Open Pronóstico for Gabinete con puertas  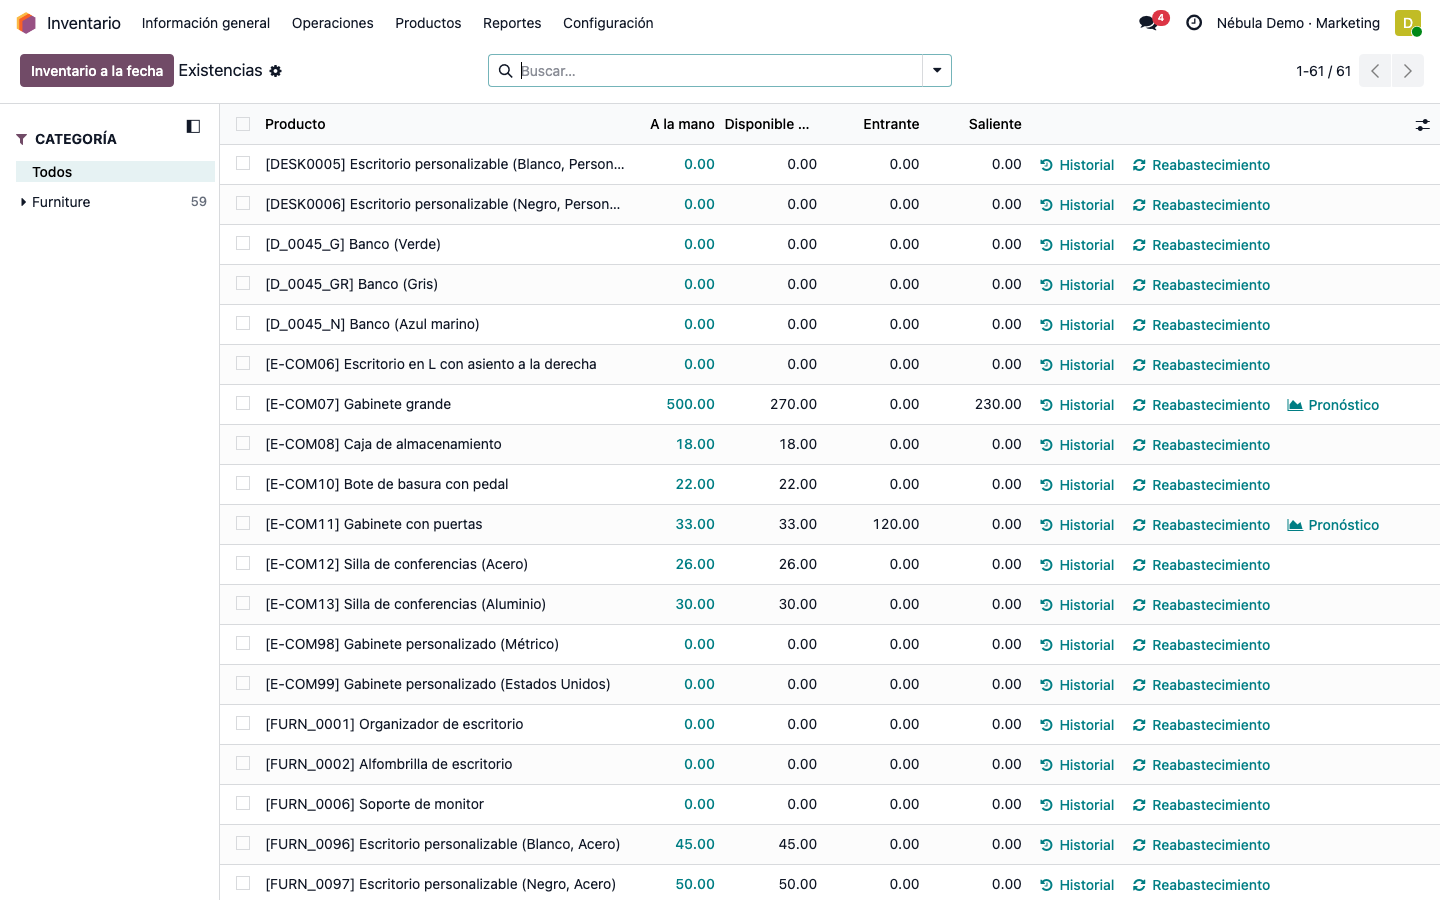pyautogui.click(x=1333, y=525)
